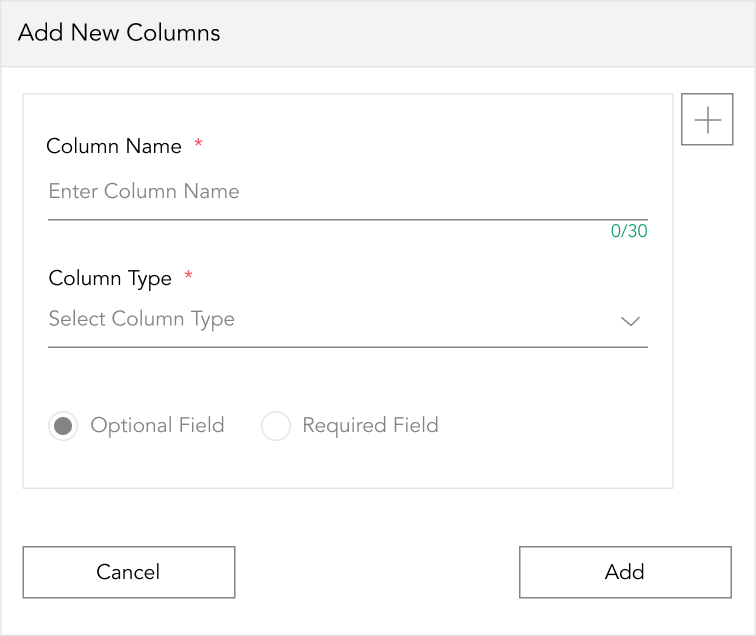
Task: Click the Select Column Type placeholder text
Action: pyautogui.click(x=142, y=320)
